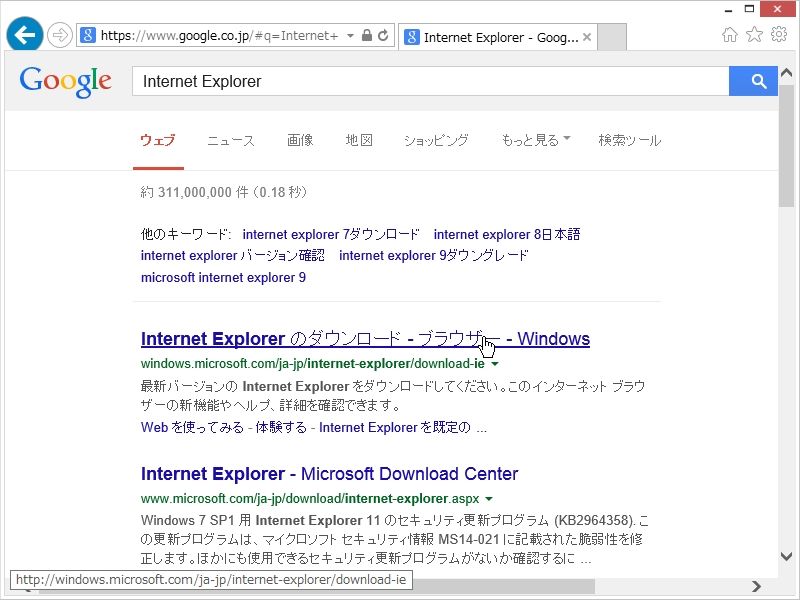Image resolution: width=800 pixels, height=600 pixels.
Task: Open Internet Explorer を既定の sitelink
Action: (x=395, y=427)
